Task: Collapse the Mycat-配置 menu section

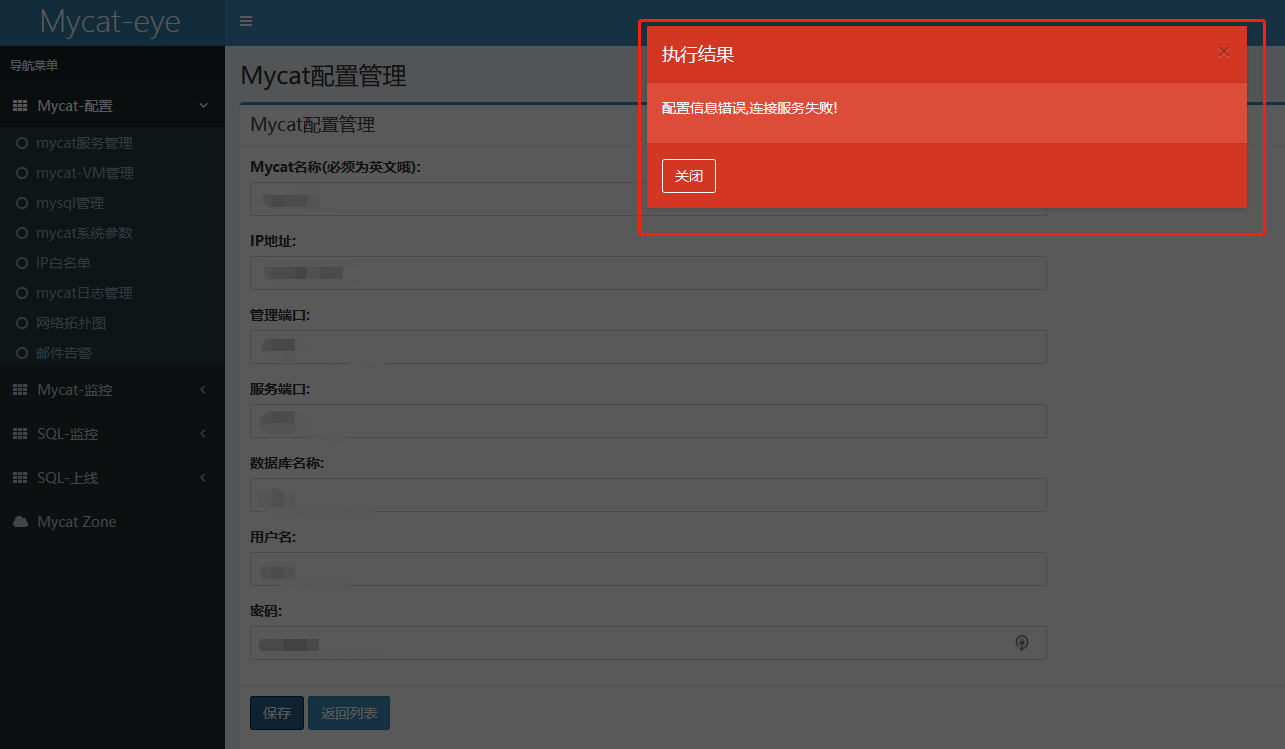Action: (x=112, y=106)
